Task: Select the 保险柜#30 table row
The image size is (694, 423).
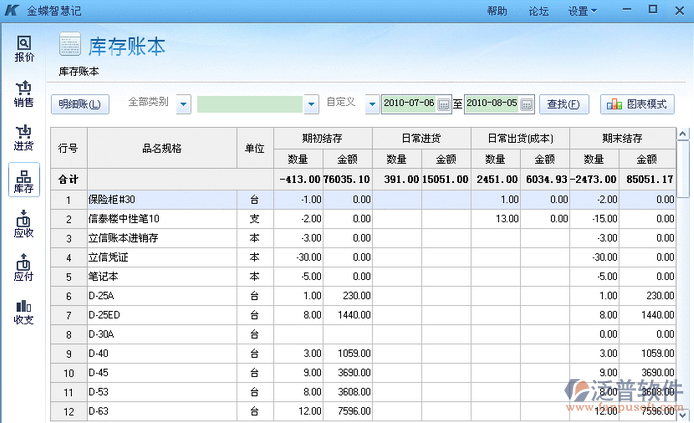Action: pyautogui.click(x=160, y=200)
